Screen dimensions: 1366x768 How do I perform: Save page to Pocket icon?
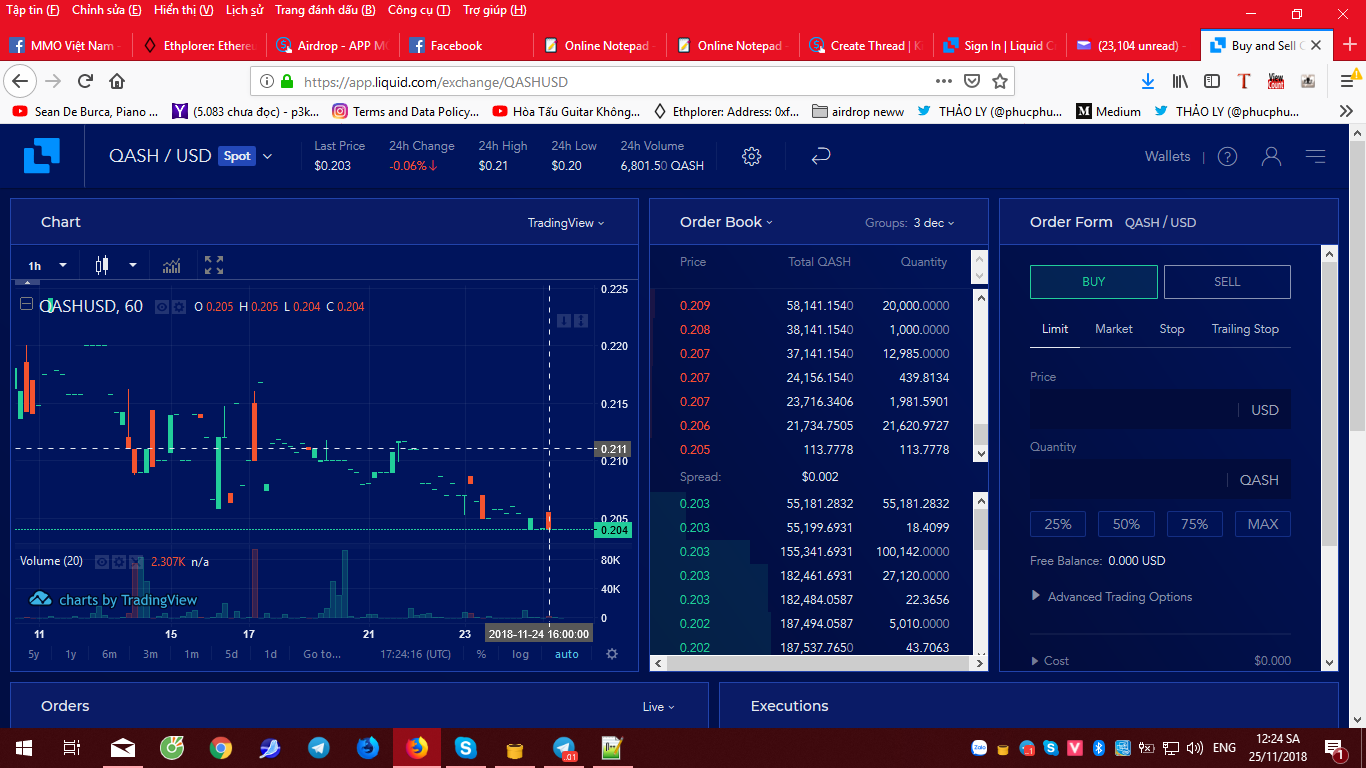point(971,81)
